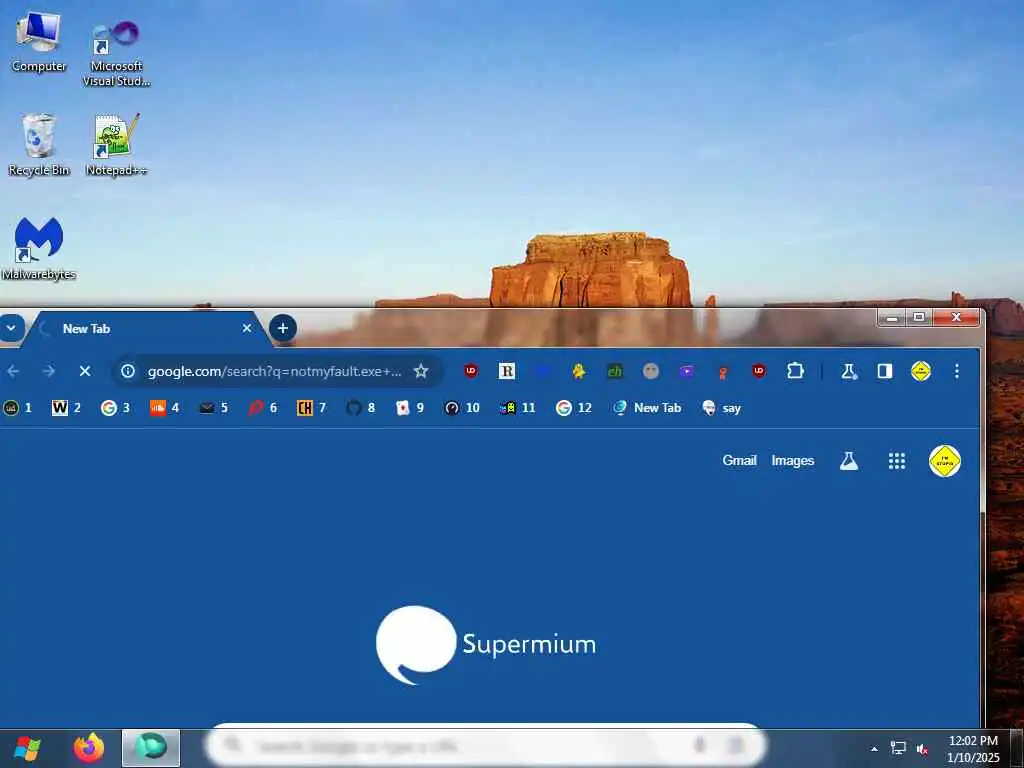The image size is (1024, 768).
Task: Open the 'say' bookmark
Action: [722, 408]
